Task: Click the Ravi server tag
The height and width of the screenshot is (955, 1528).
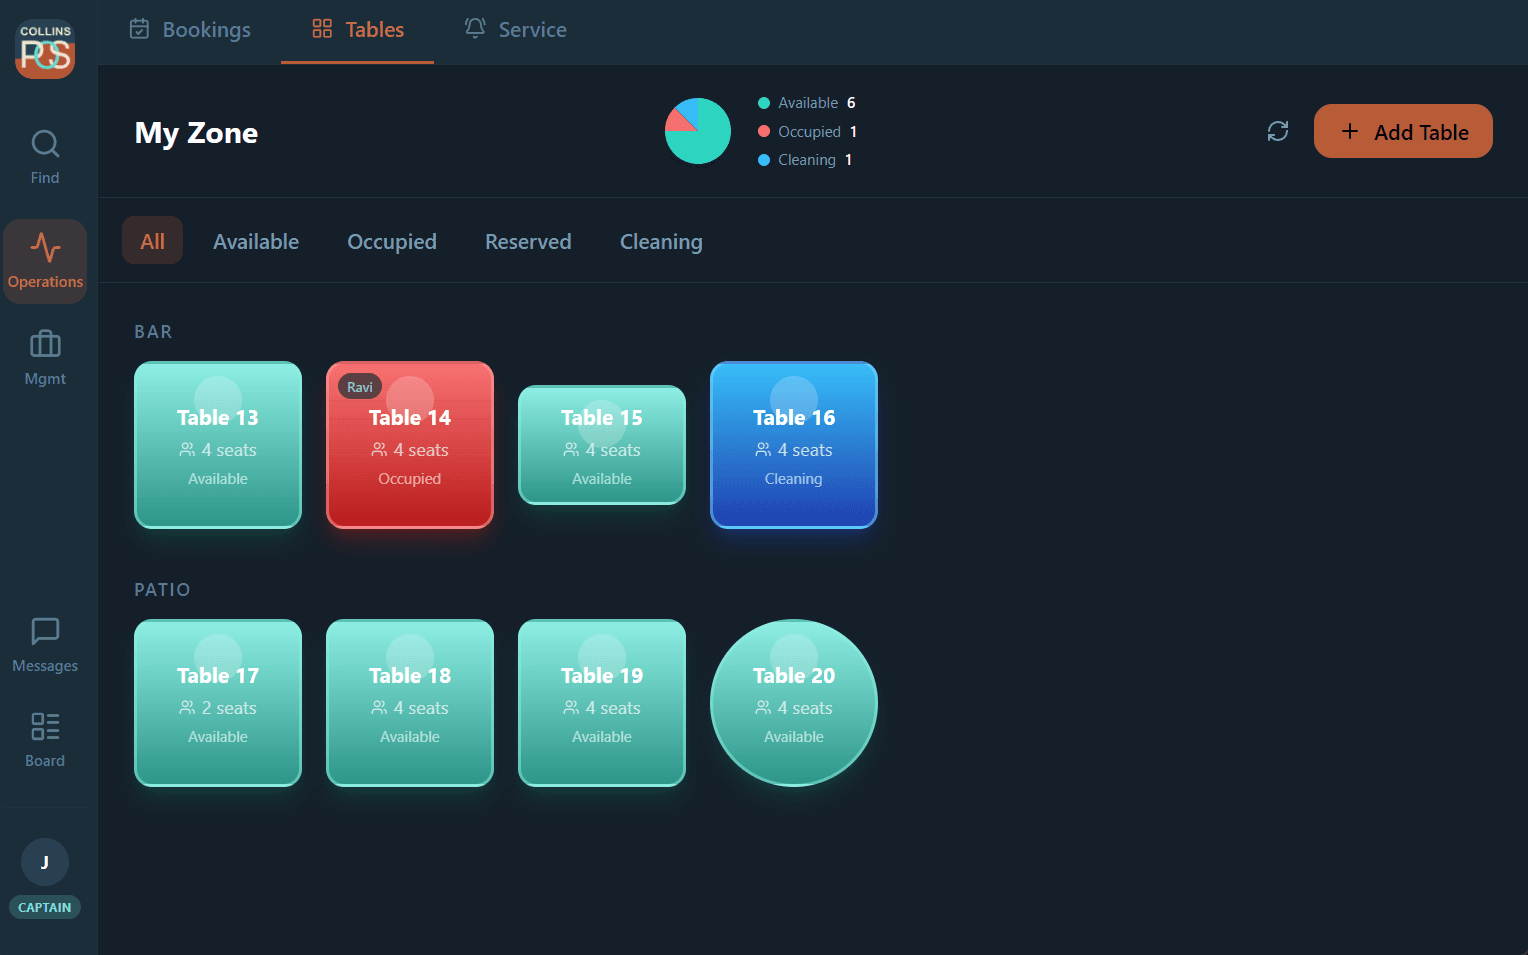Action: 360,387
